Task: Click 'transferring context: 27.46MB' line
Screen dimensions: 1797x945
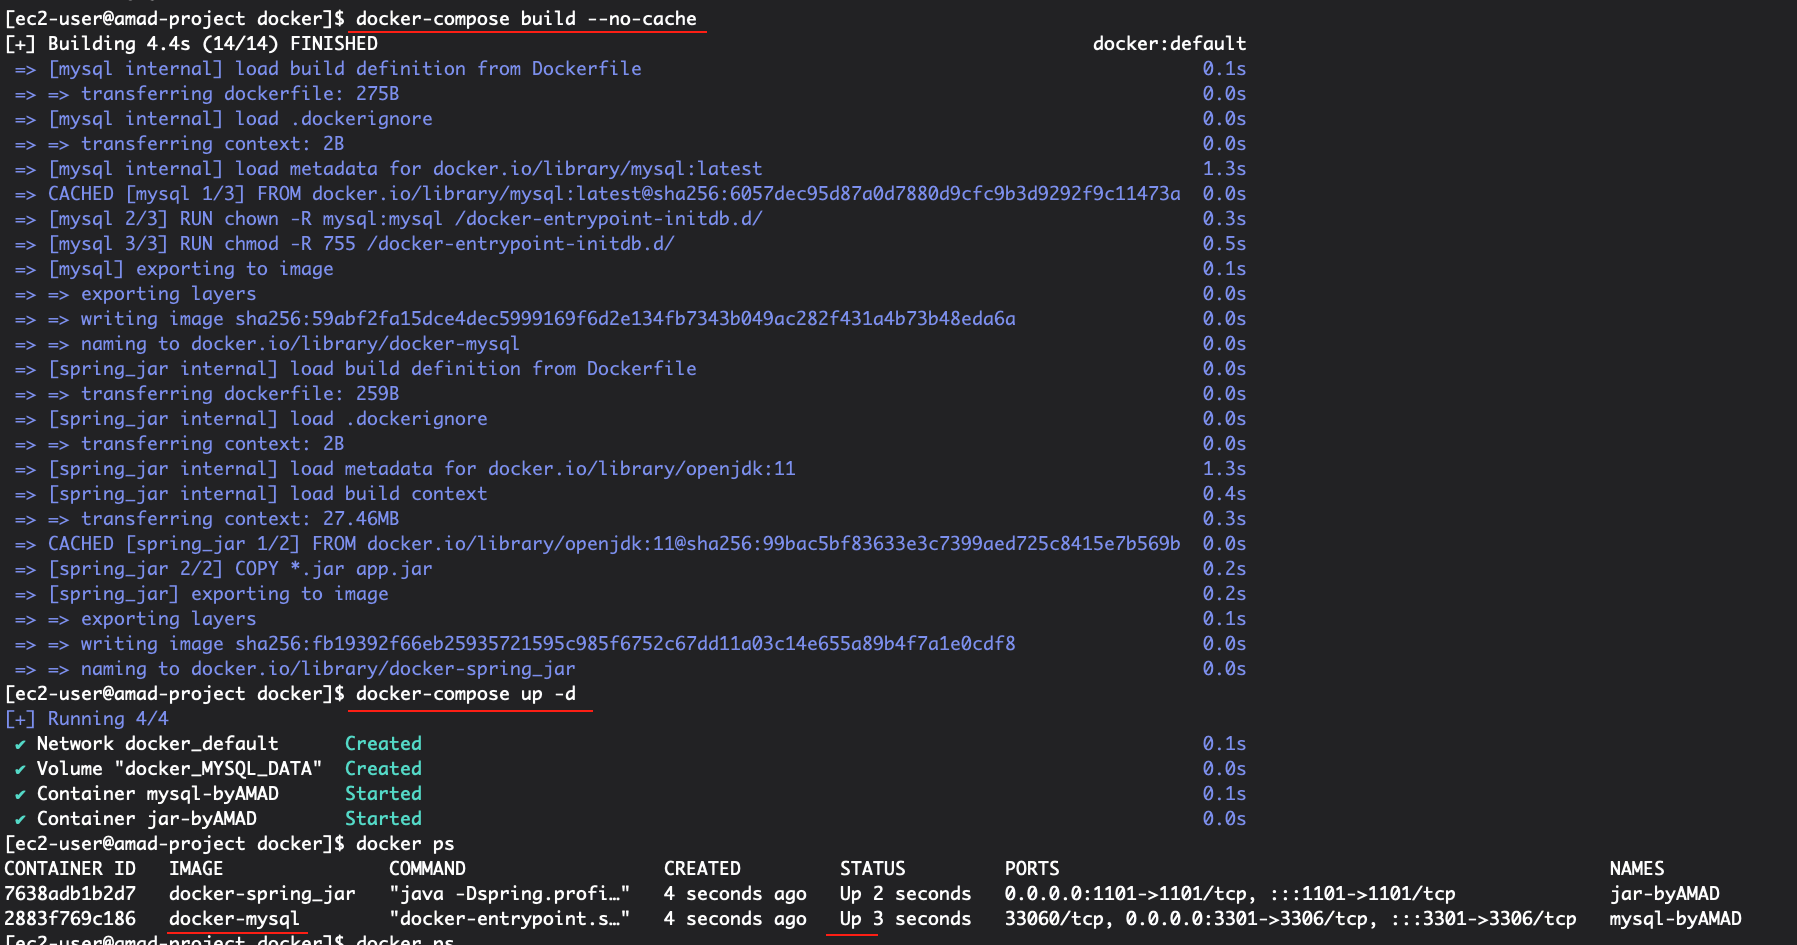Action: 240,518
